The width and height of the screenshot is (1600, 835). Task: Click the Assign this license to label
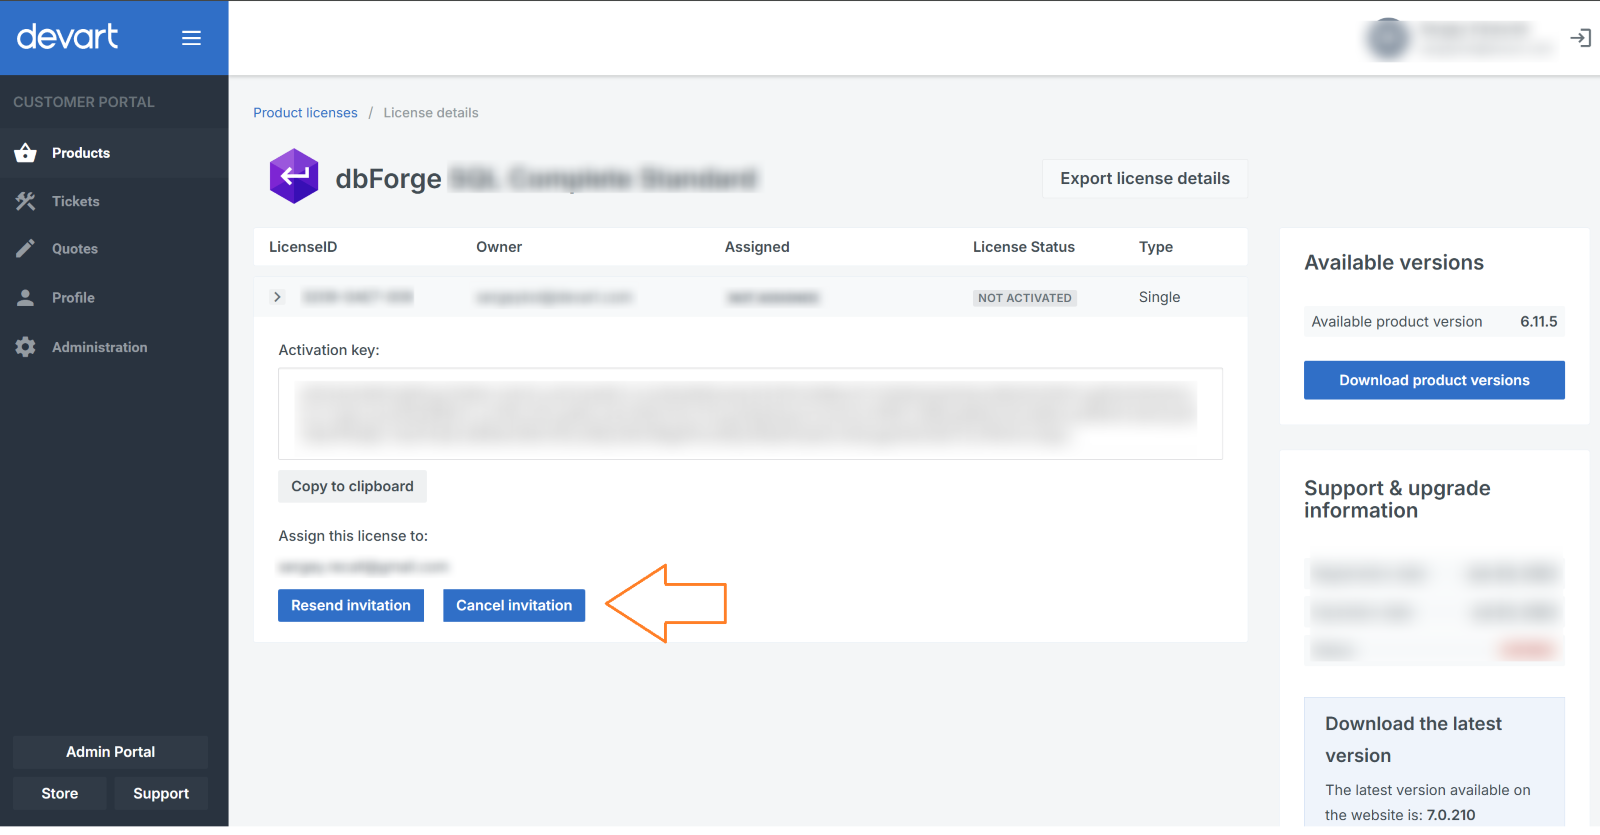353,536
